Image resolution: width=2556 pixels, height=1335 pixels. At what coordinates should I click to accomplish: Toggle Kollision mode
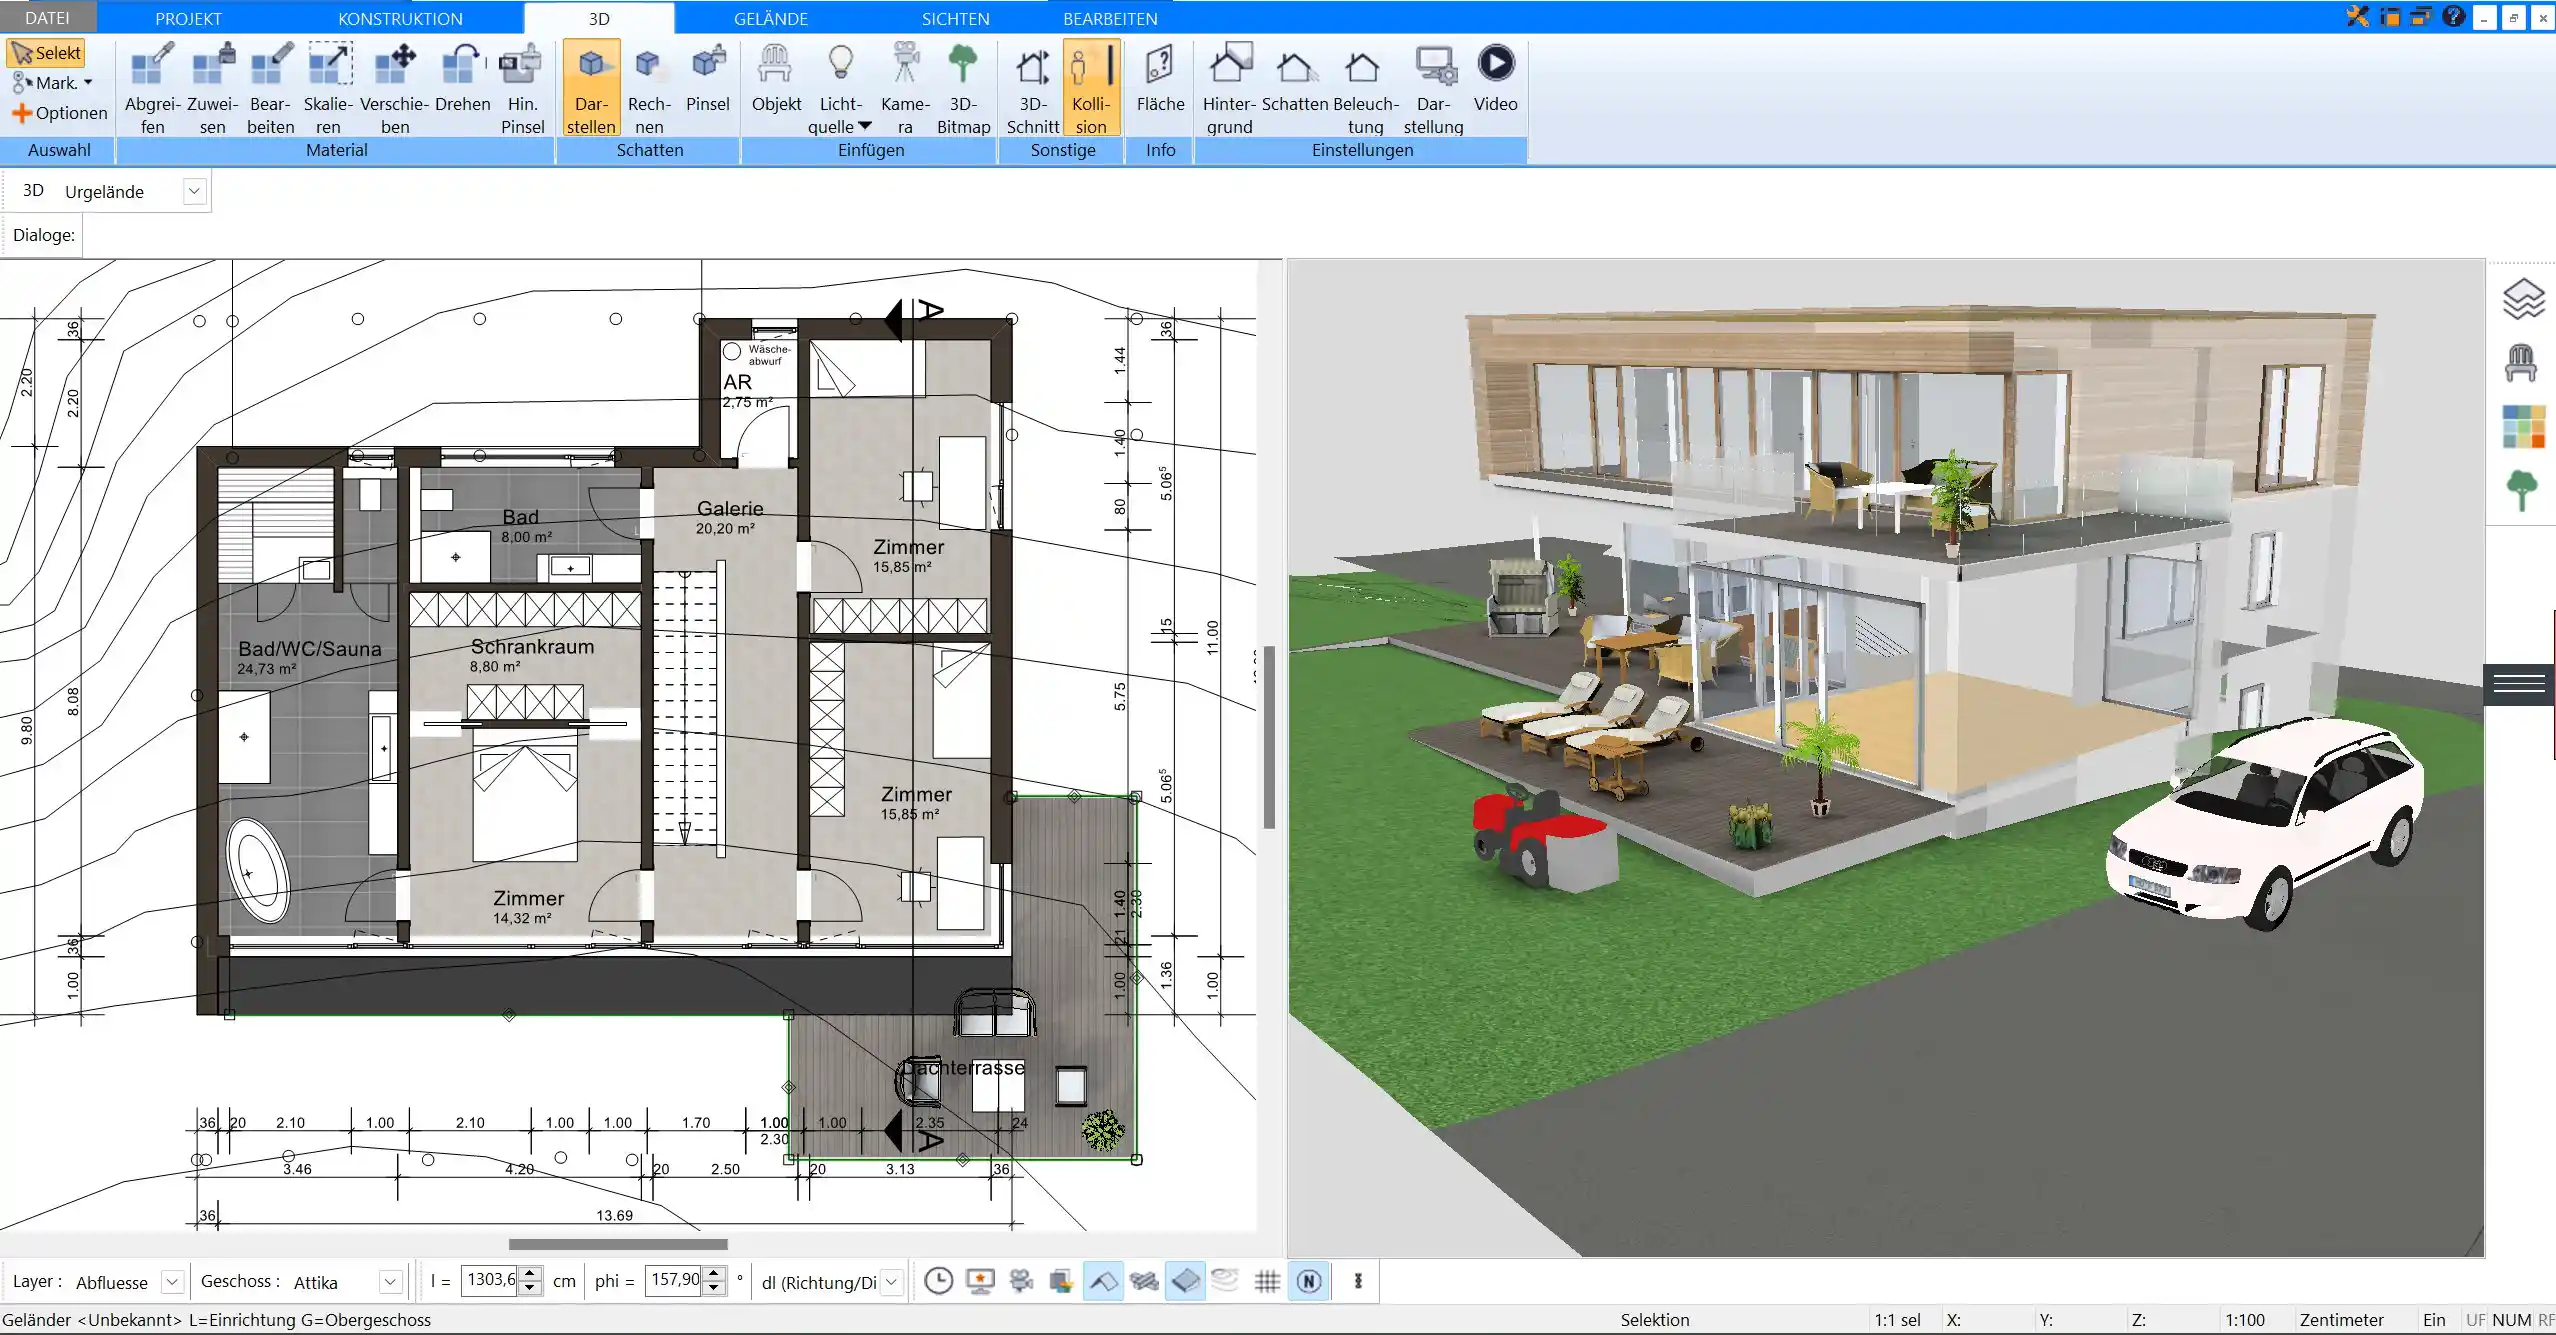tap(1091, 88)
